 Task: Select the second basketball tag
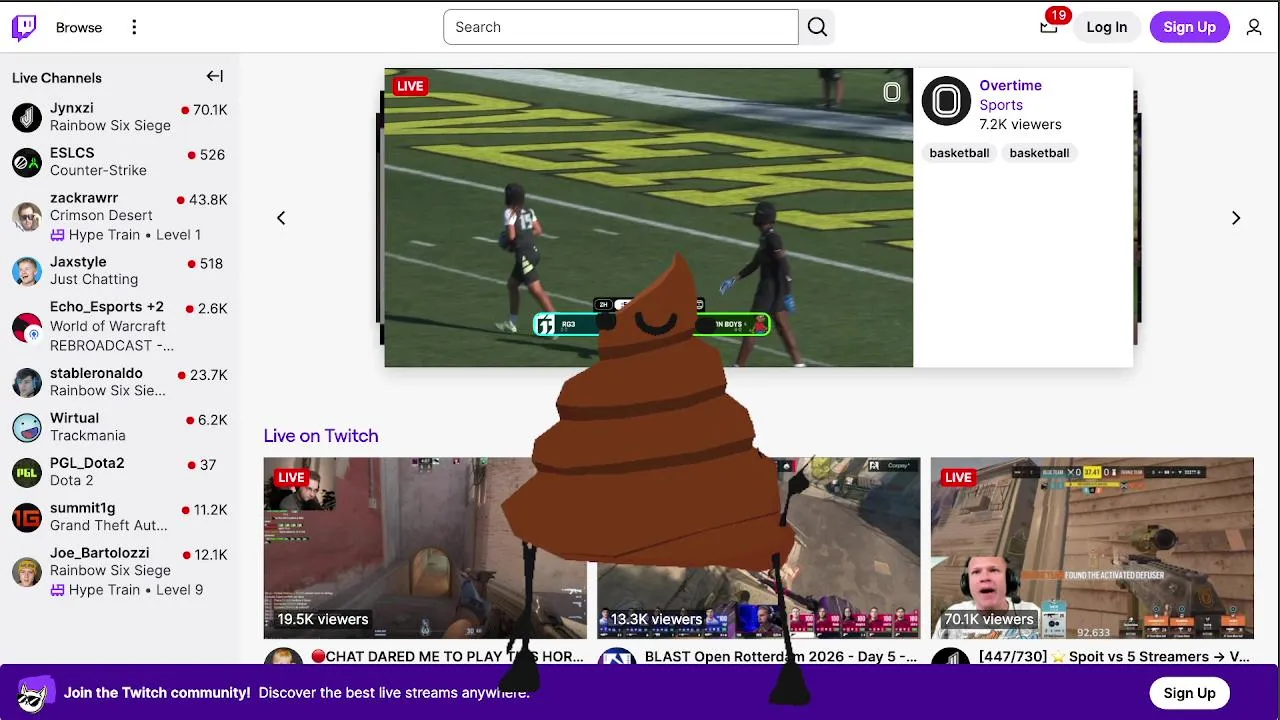coord(1039,153)
